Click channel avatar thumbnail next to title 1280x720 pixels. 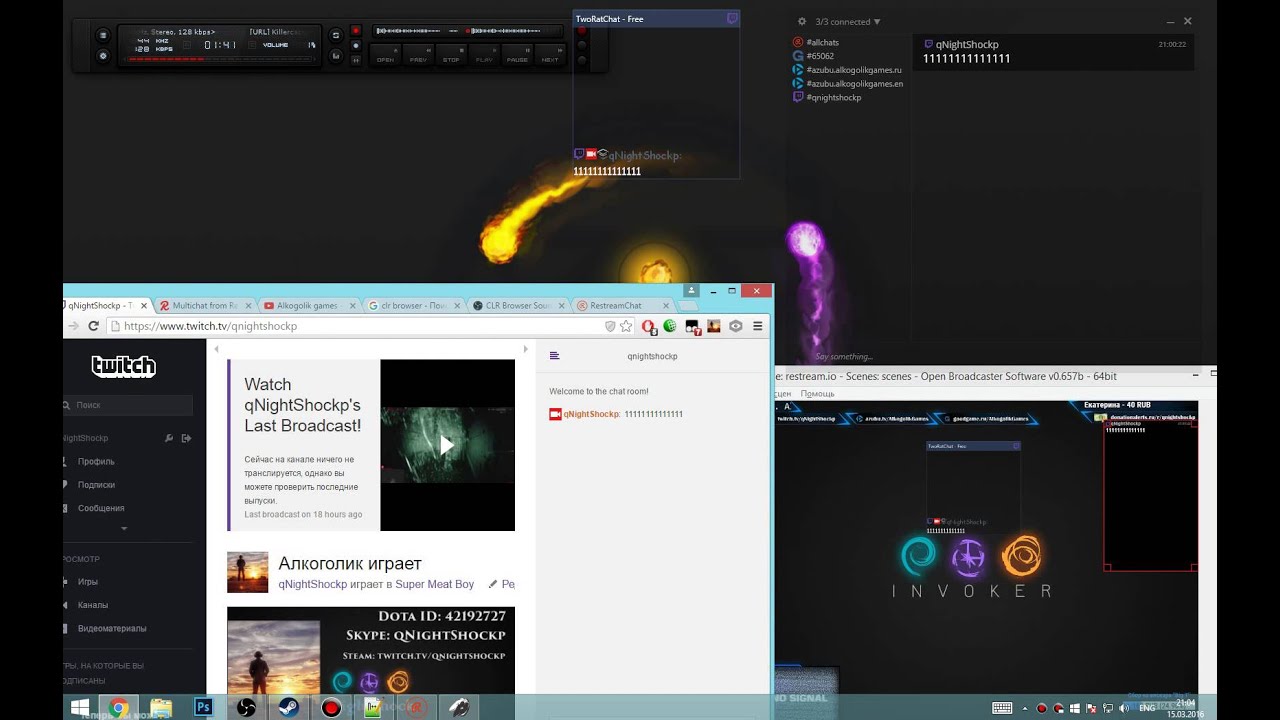248,572
